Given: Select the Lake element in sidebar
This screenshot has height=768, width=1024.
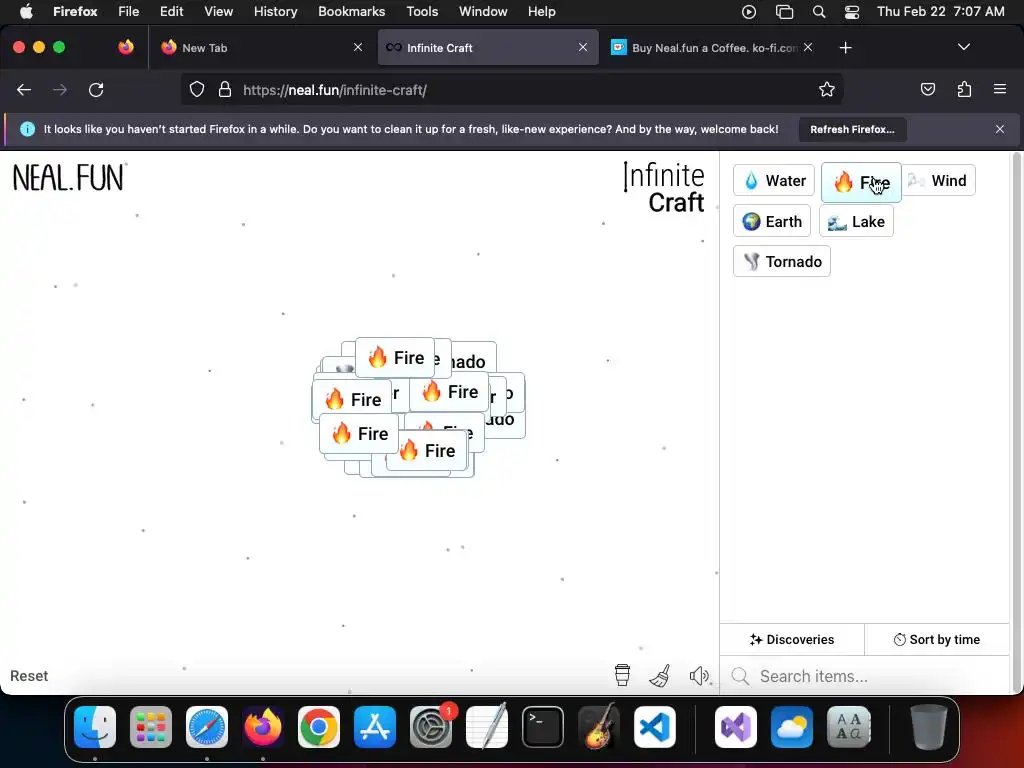Looking at the screenshot, I should coord(856,221).
